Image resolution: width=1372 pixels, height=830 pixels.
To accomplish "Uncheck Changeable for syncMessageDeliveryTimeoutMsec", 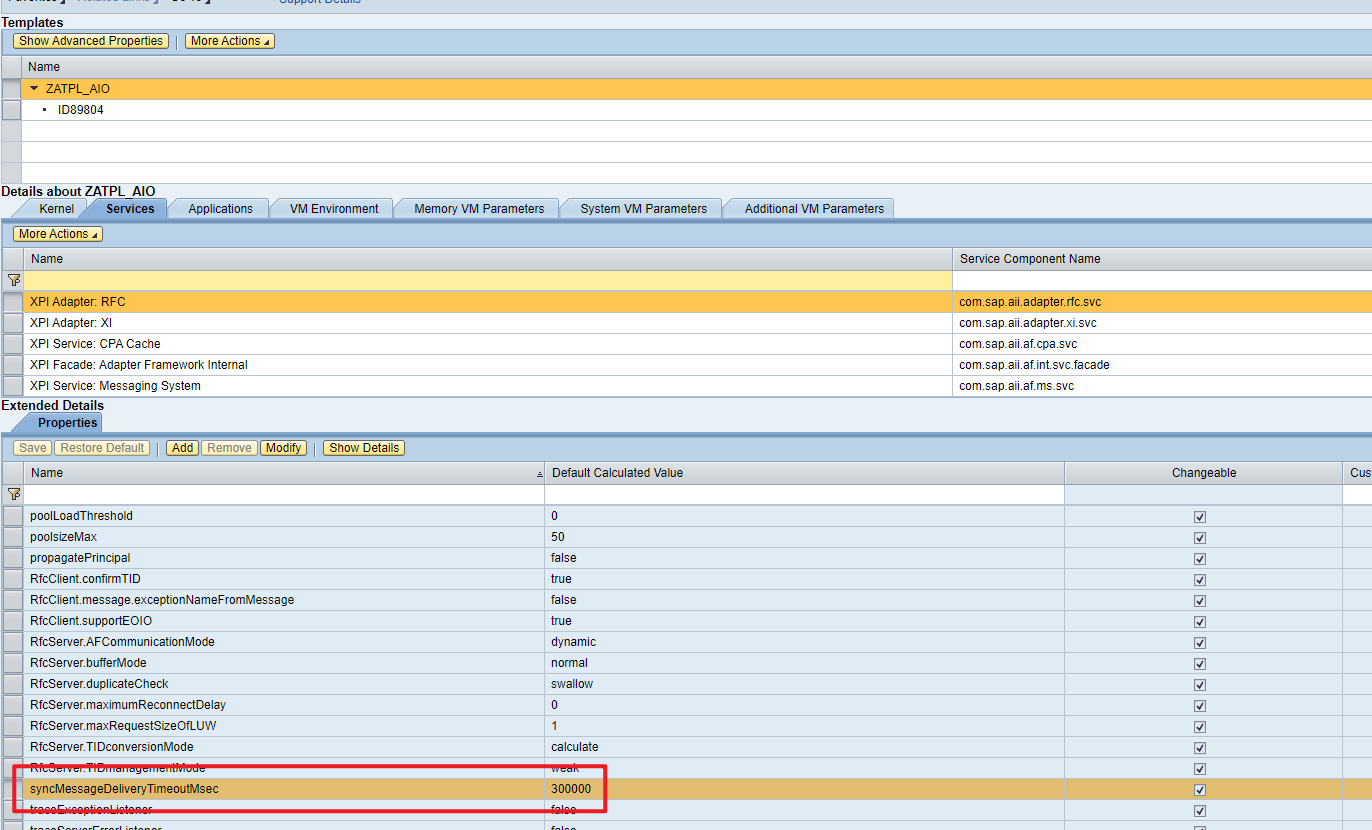I will point(1199,789).
